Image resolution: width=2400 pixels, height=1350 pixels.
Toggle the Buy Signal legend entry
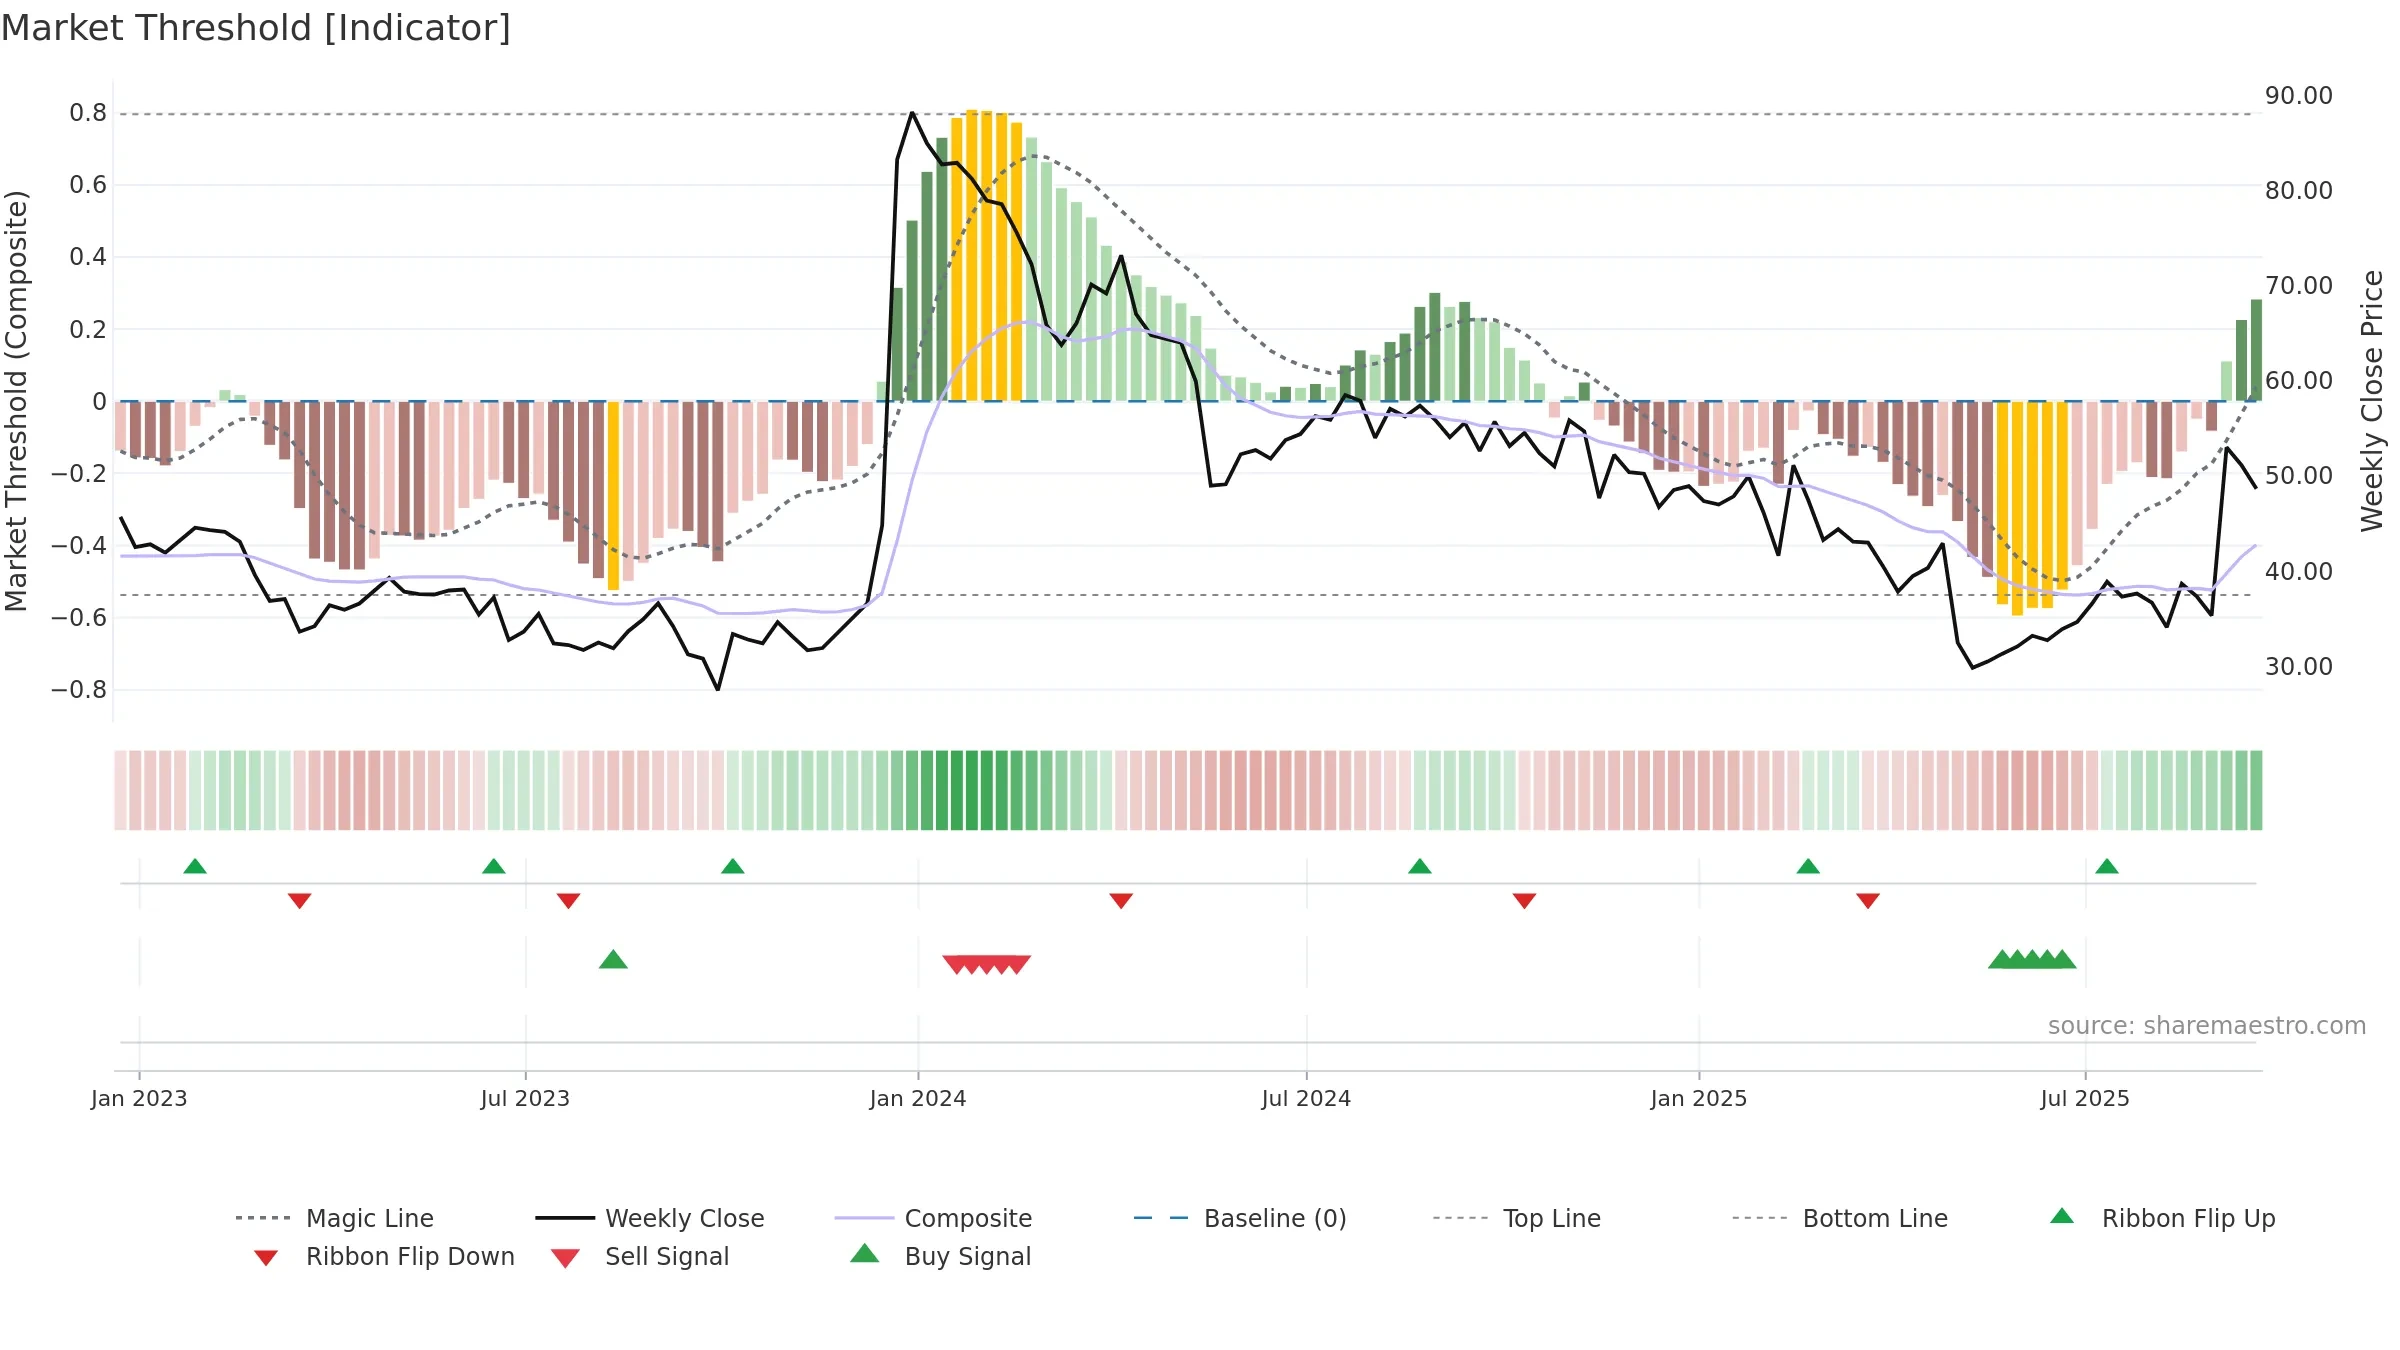click(940, 1256)
